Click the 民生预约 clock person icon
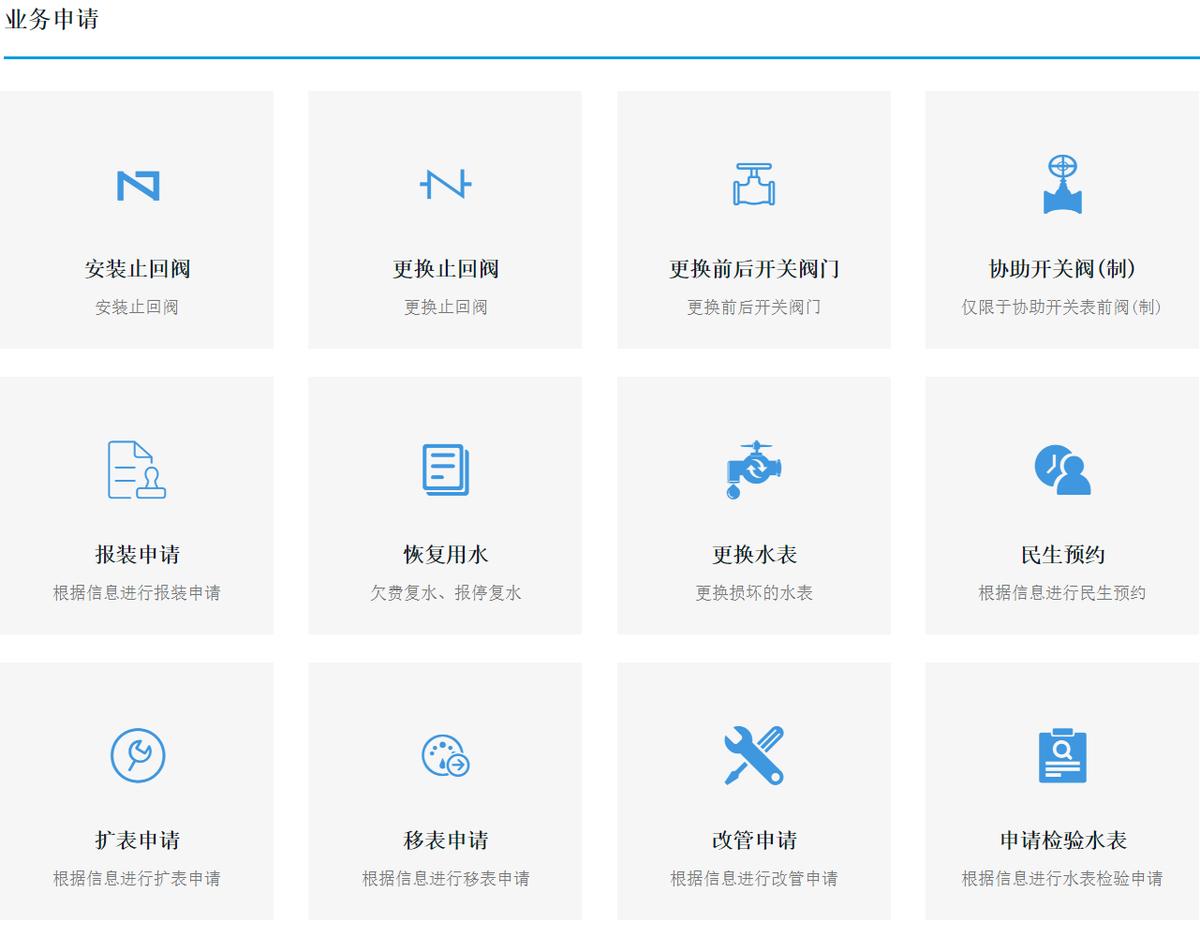Image resolution: width=1200 pixels, height=925 pixels. (1062, 469)
